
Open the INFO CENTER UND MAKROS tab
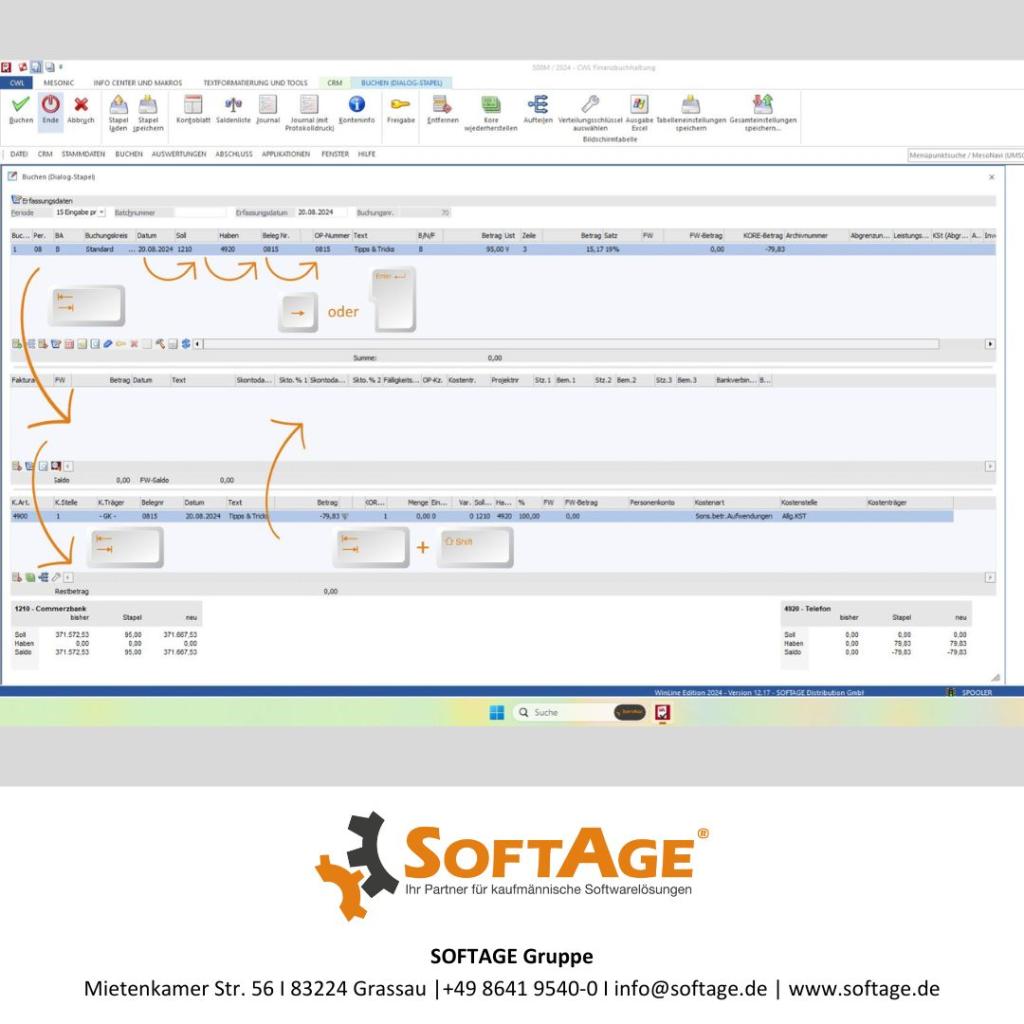point(138,83)
